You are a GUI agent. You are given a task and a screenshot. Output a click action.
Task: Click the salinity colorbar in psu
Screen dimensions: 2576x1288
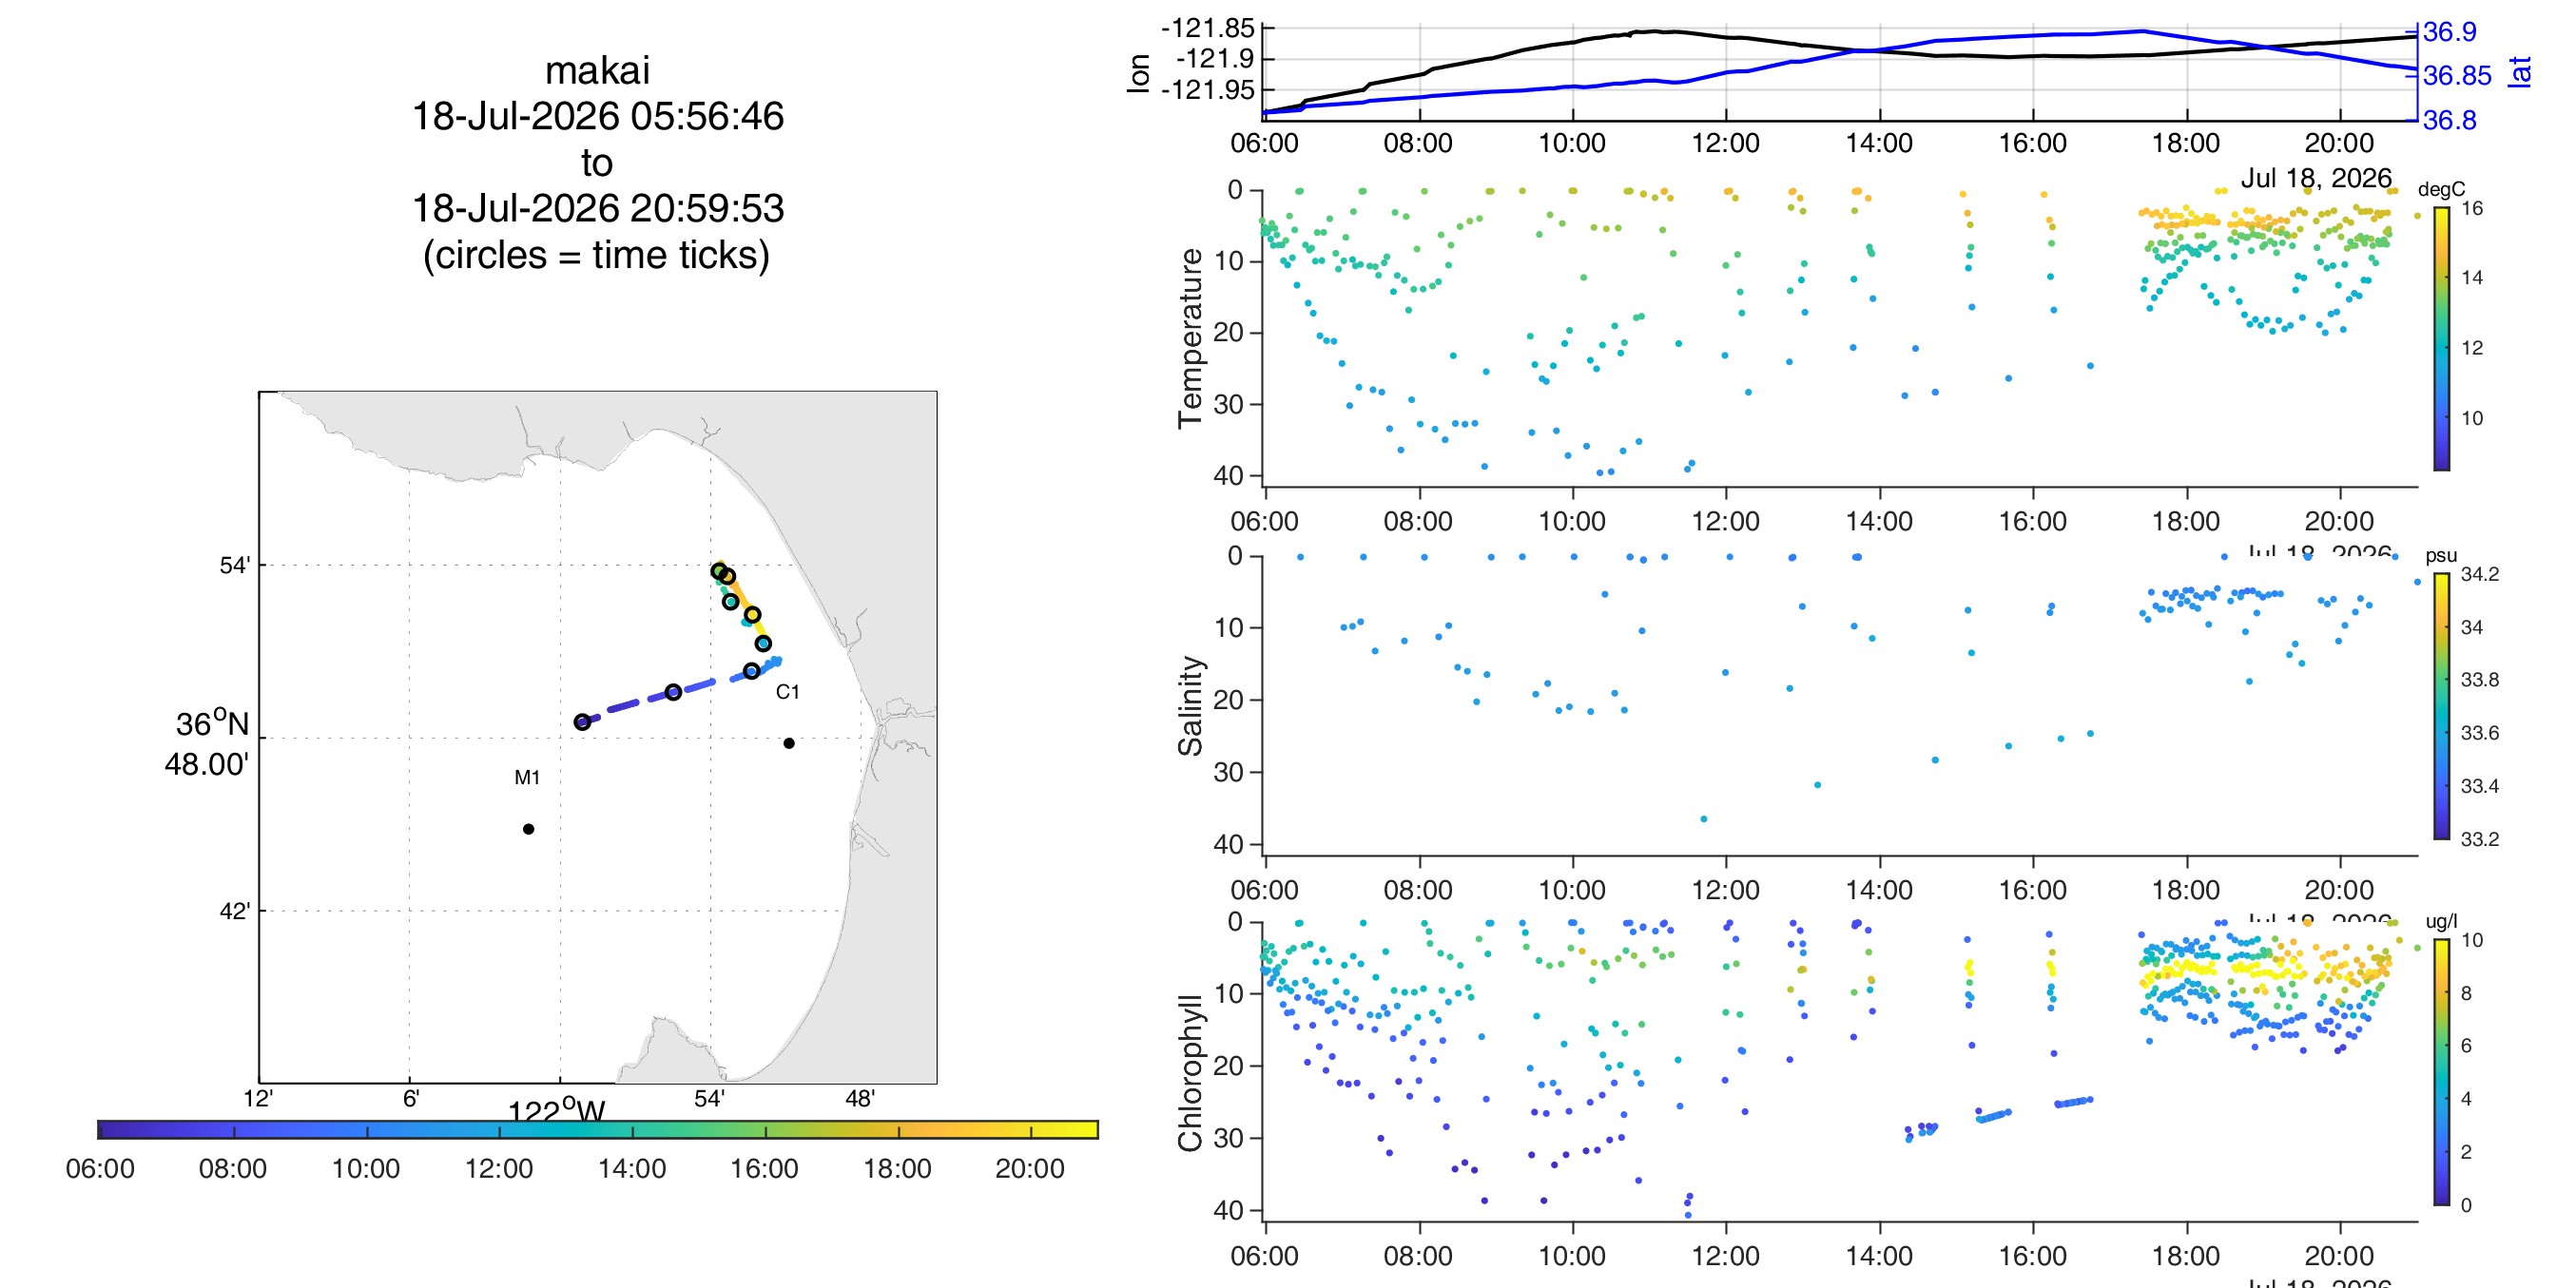coord(2441,706)
